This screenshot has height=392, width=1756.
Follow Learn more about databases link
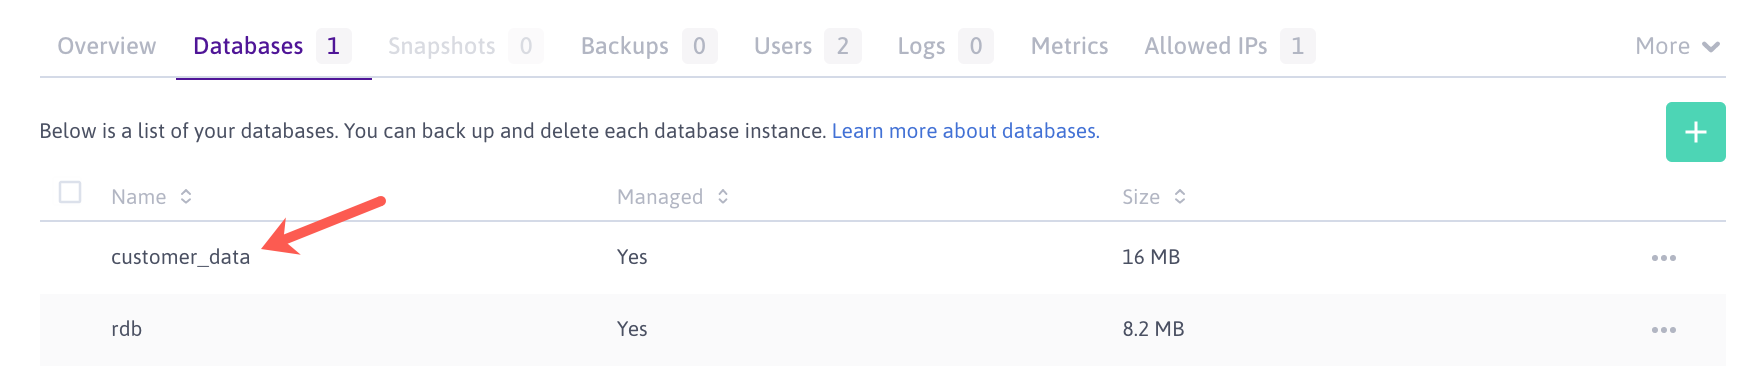[x=965, y=131]
